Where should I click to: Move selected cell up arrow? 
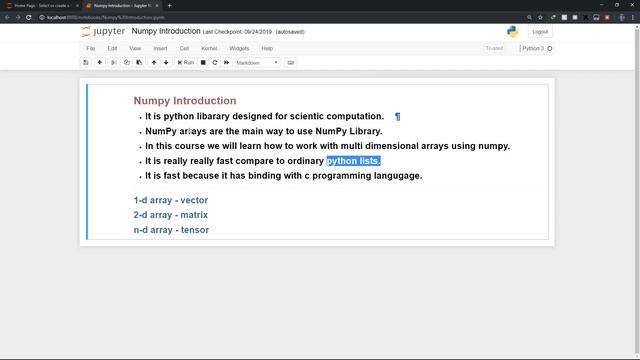pos(154,62)
